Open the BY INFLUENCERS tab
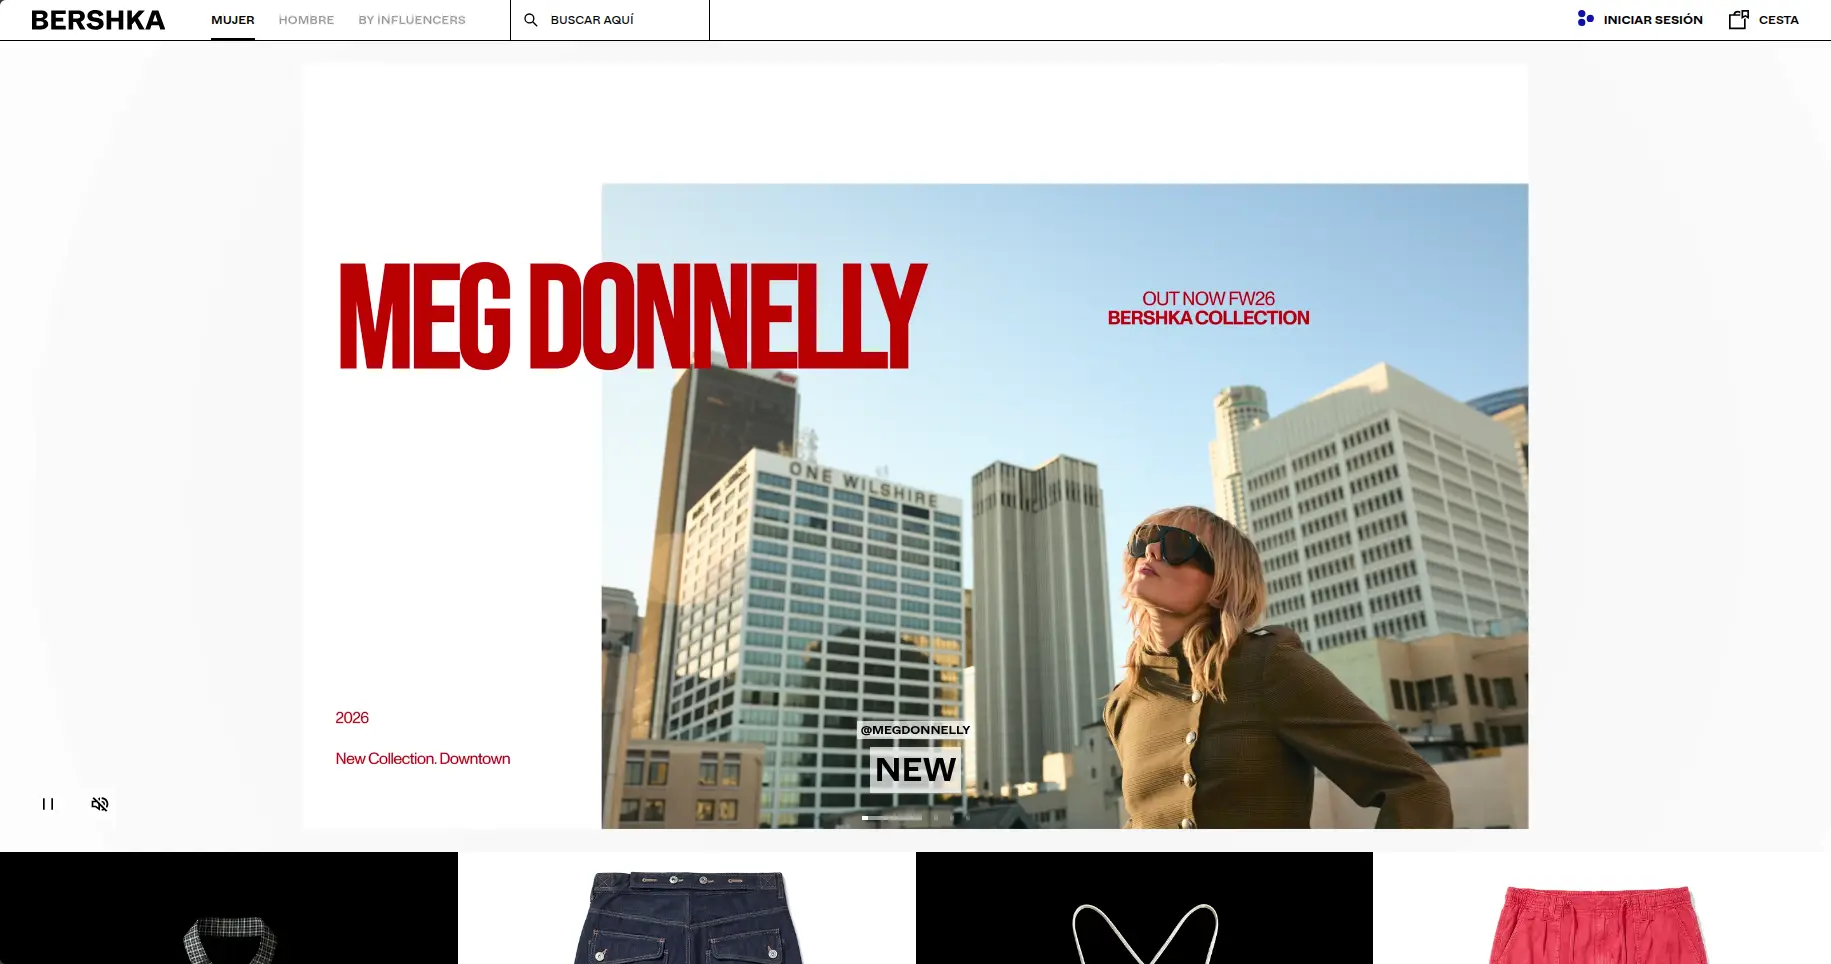The image size is (1831, 964). click(x=412, y=20)
